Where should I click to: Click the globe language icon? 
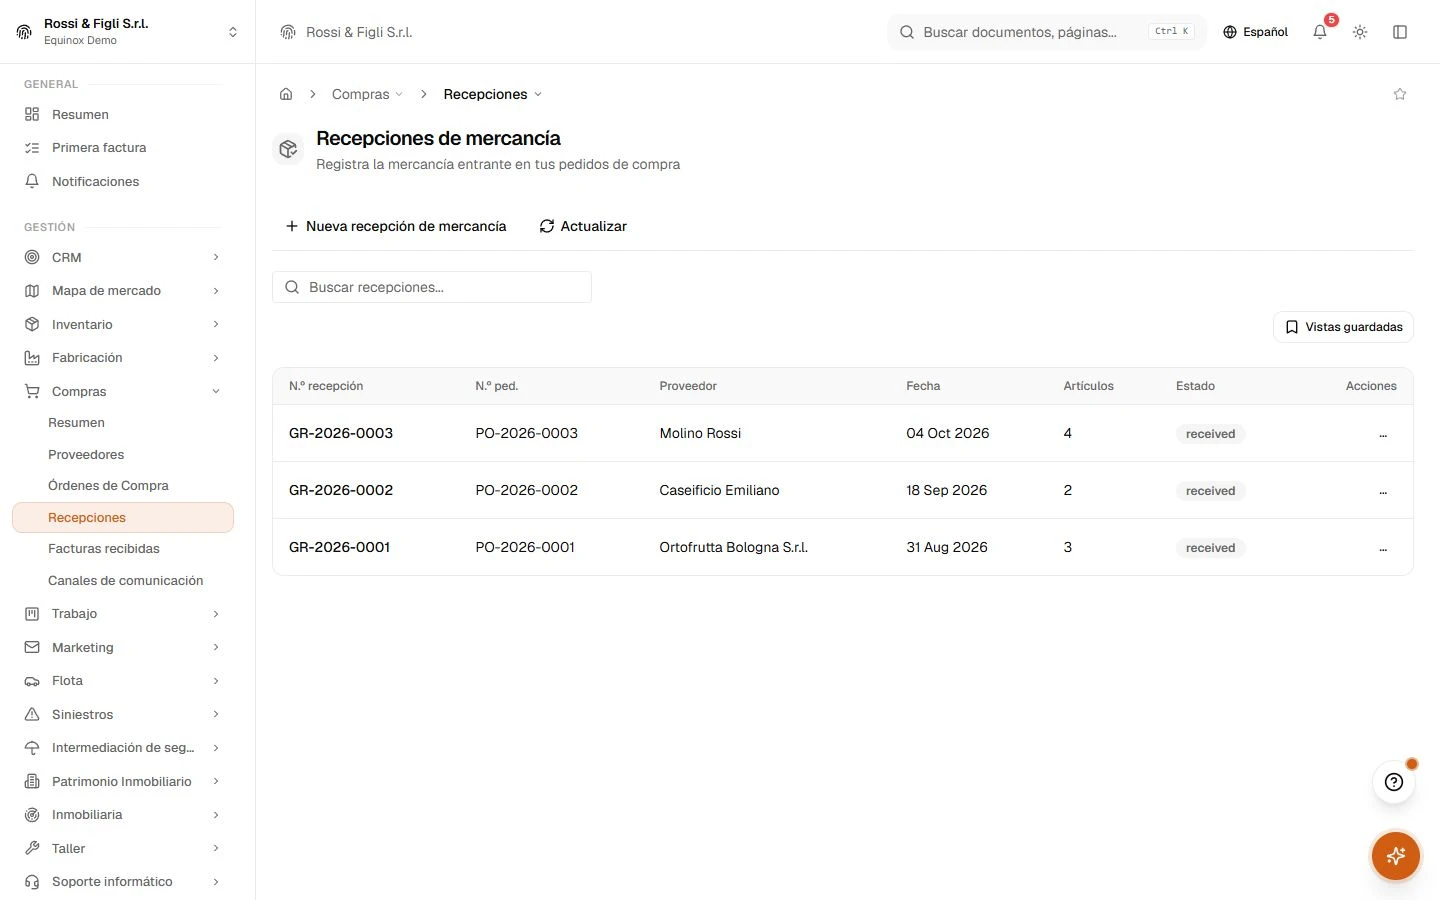[1230, 32]
